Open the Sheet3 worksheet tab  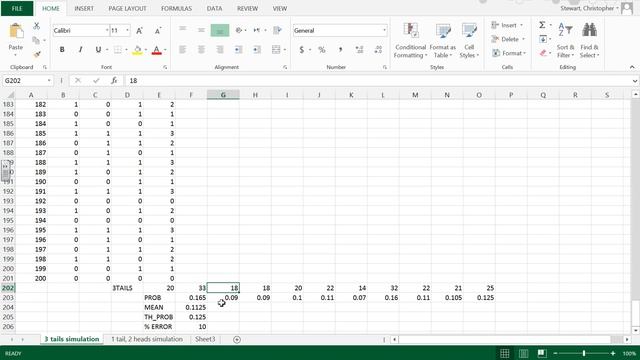tap(205, 339)
